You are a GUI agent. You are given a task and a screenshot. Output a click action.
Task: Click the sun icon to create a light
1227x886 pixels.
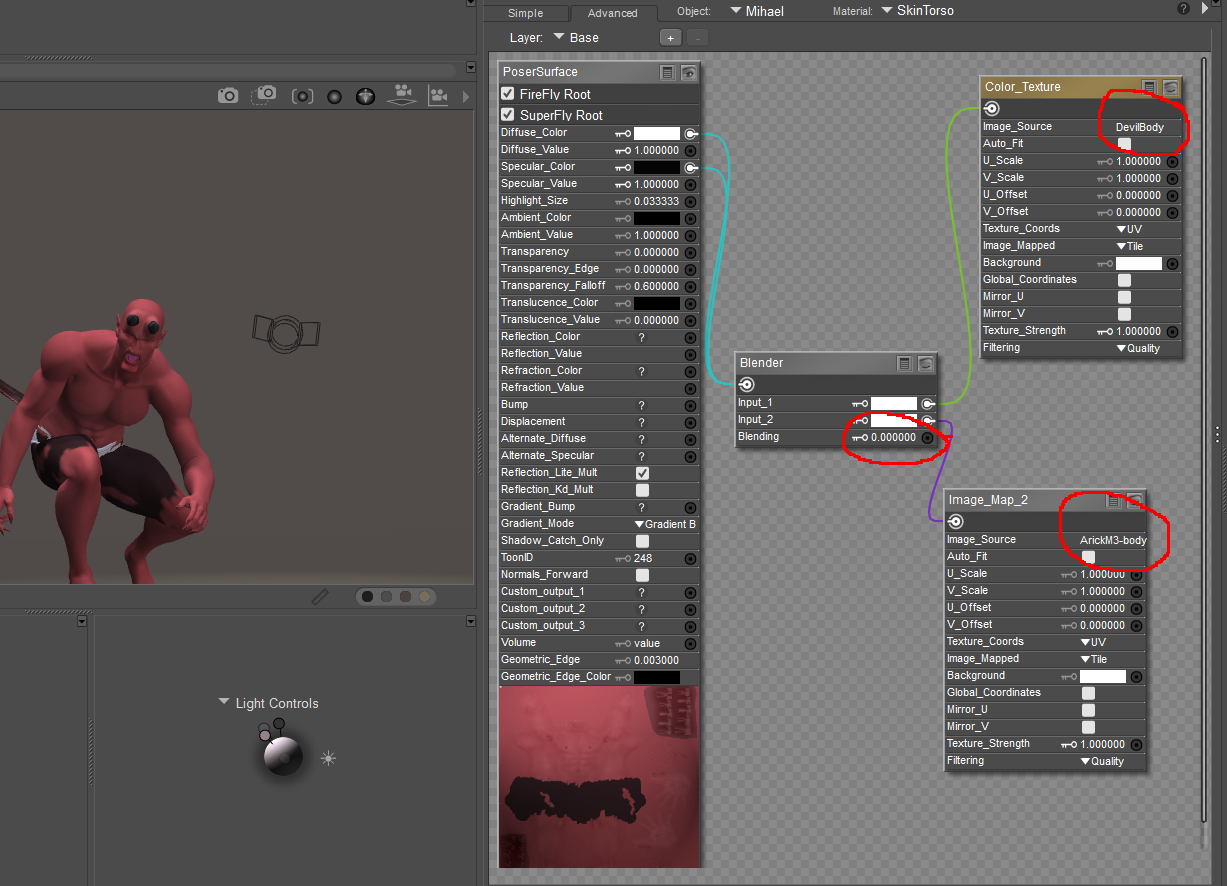(328, 759)
